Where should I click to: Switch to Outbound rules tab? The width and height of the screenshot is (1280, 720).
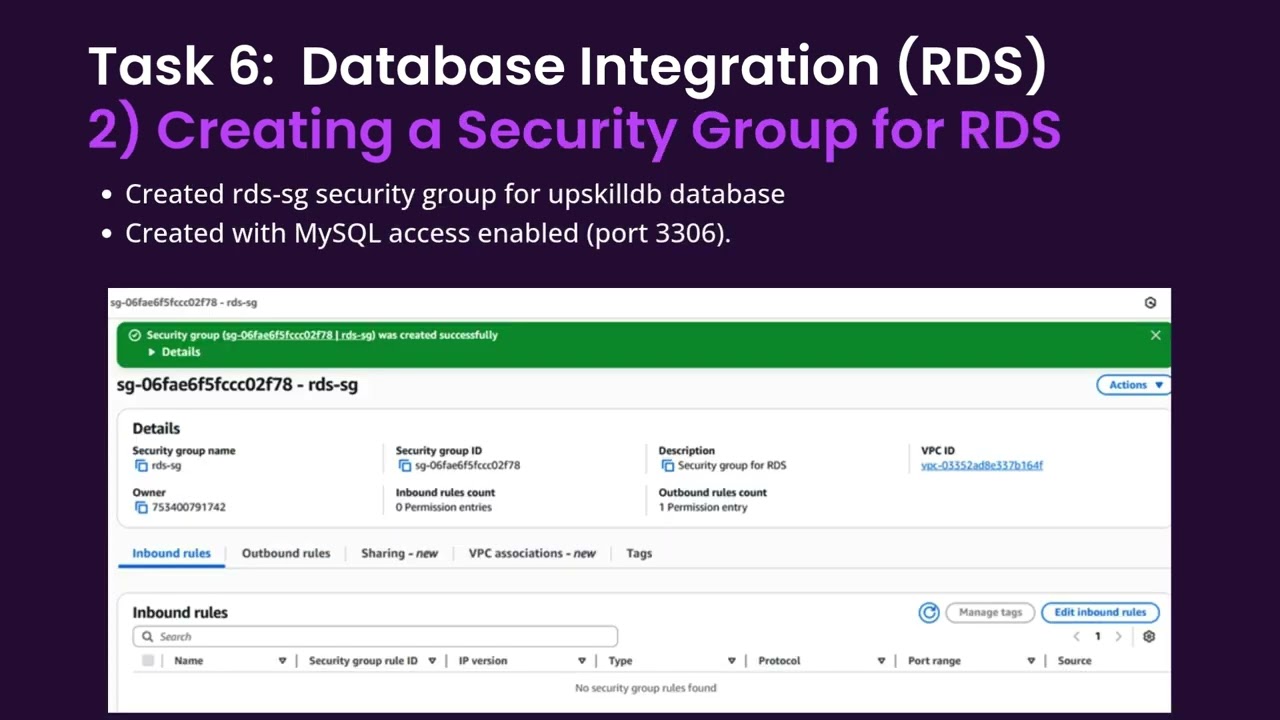point(286,553)
